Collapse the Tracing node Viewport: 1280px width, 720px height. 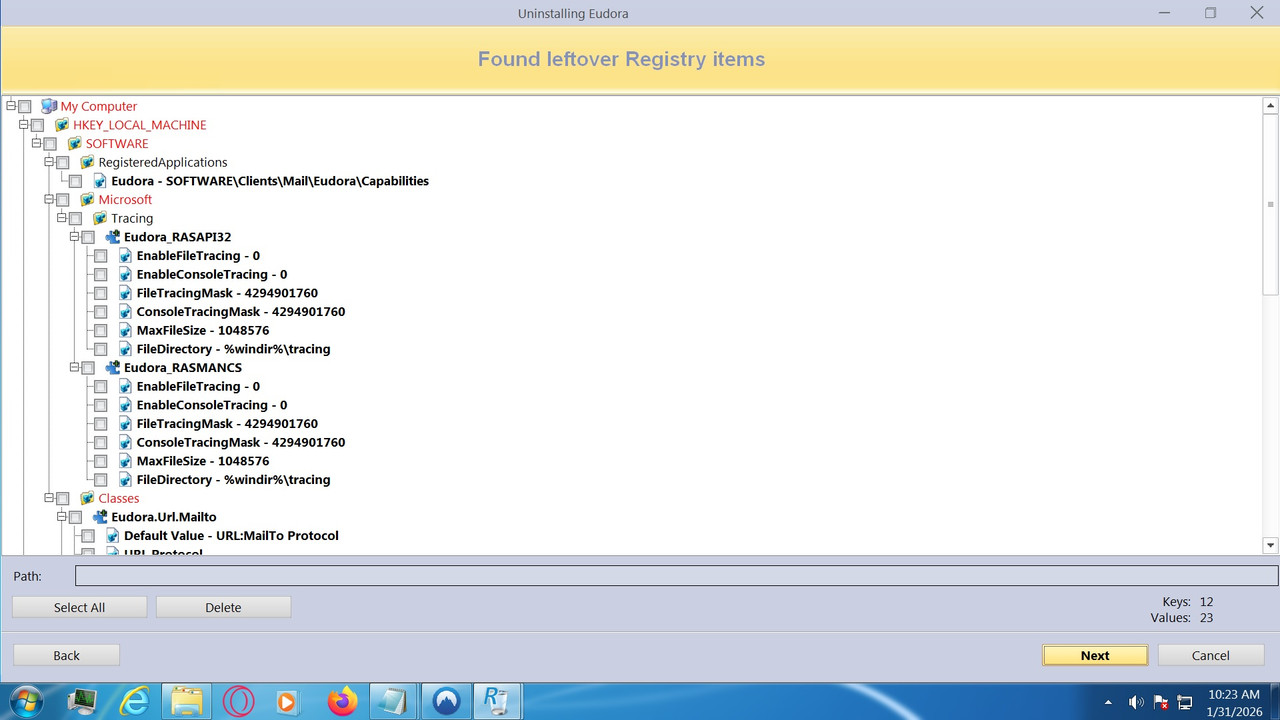tap(62, 217)
